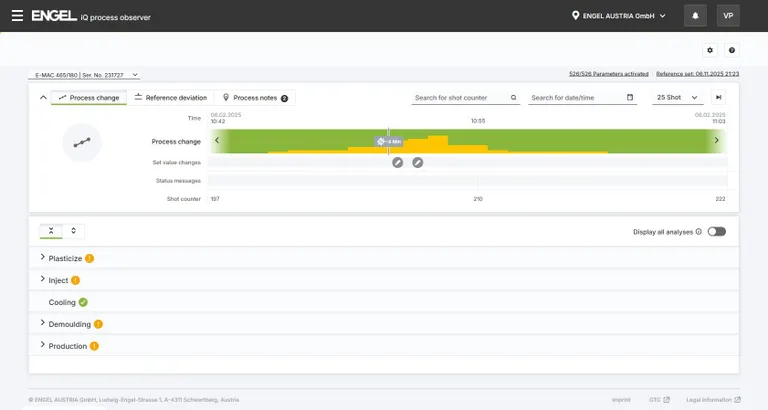Open the second set value change pencil marker
This screenshot has height=410, width=768.
point(418,163)
